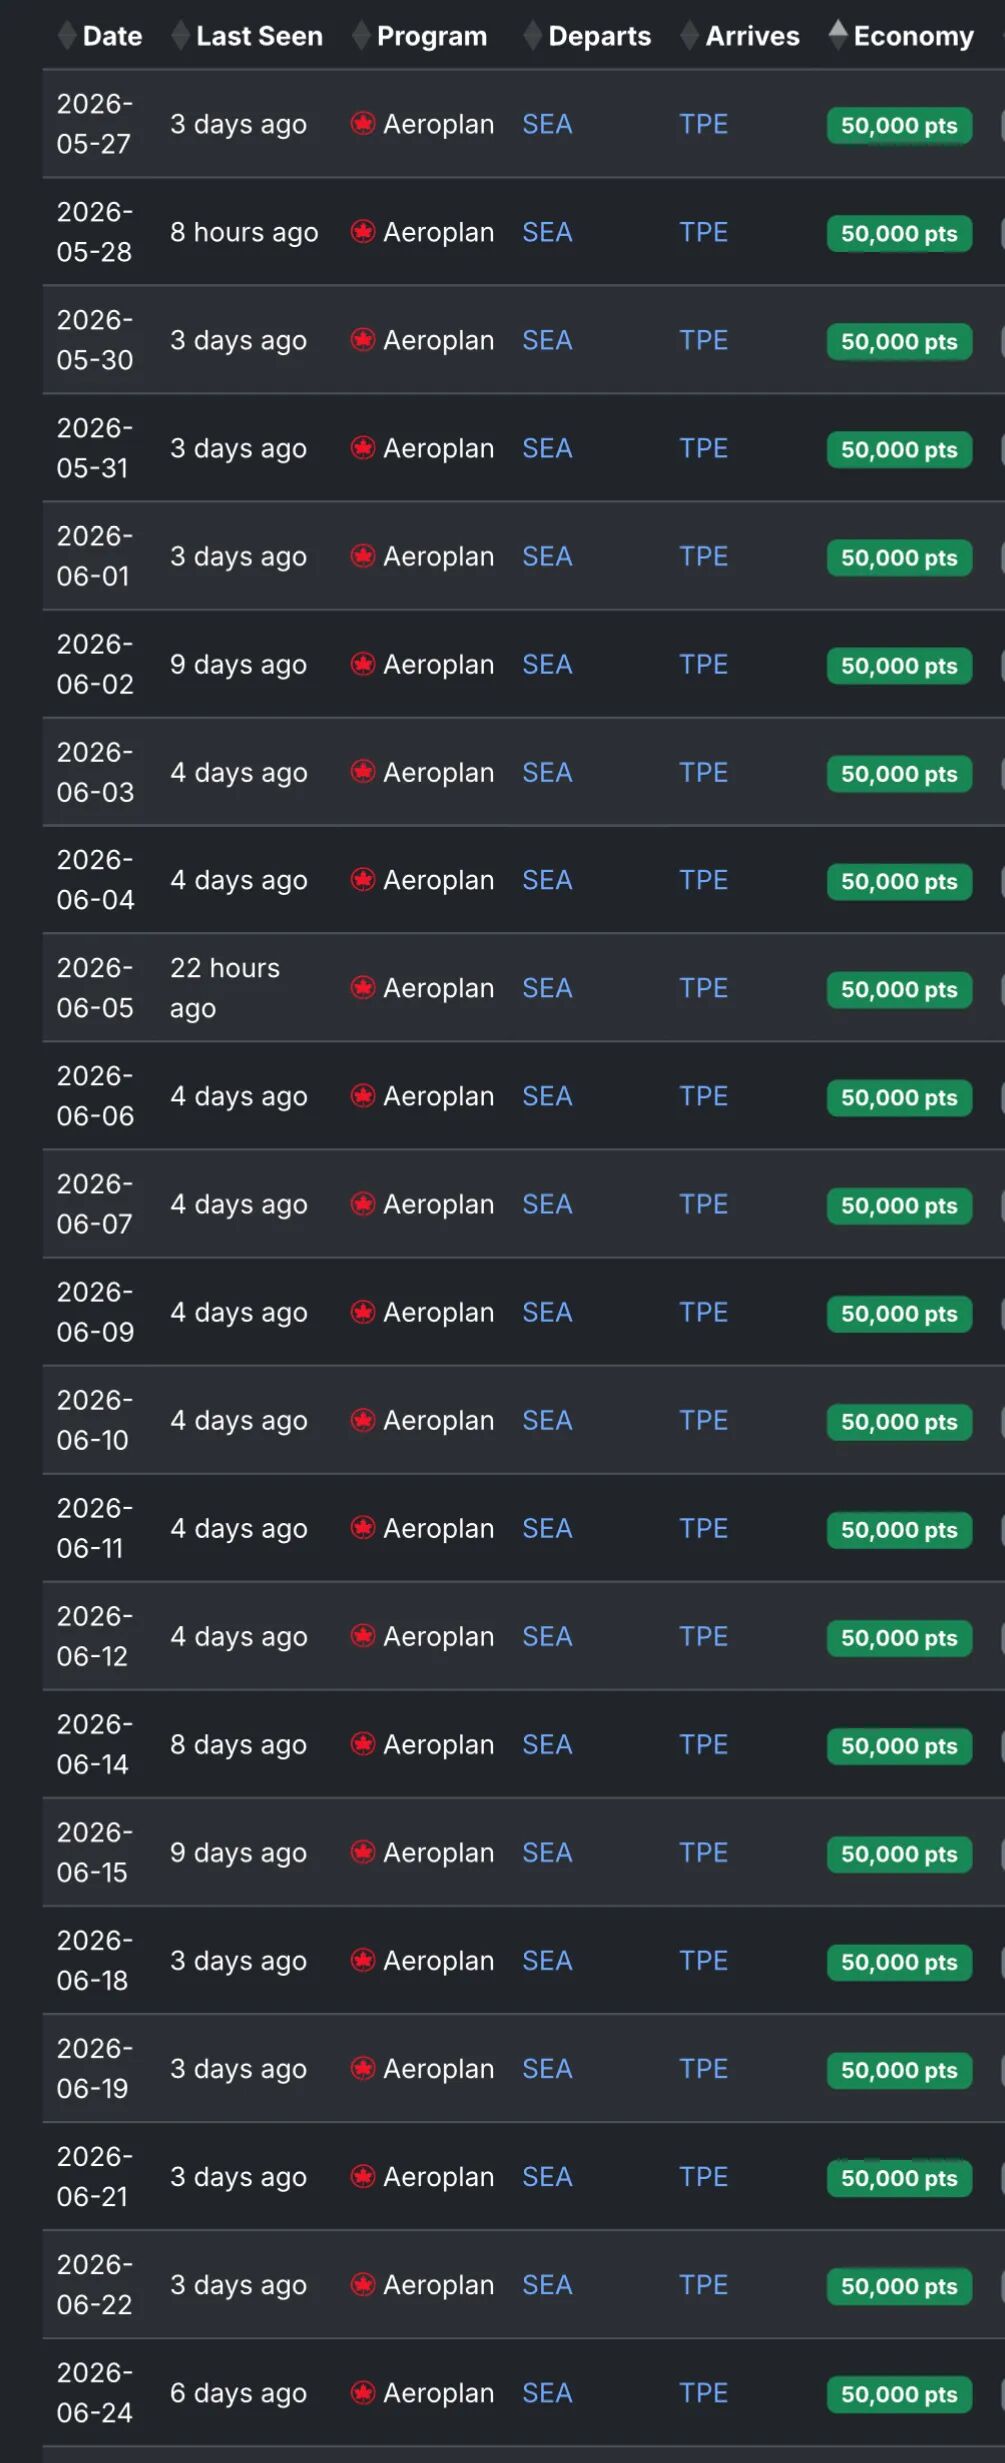
Task: Click 50,000 pts badge for 2026-06-14
Action: tap(898, 1745)
